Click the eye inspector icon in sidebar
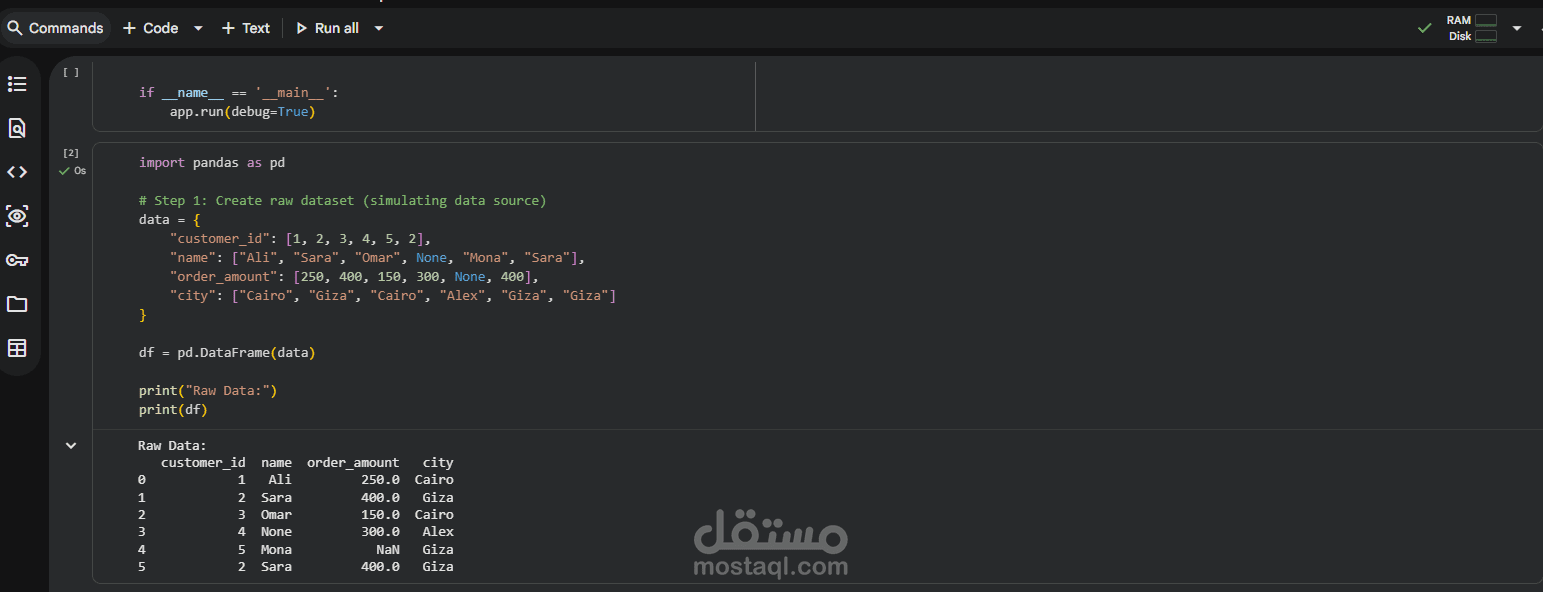 [x=18, y=216]
